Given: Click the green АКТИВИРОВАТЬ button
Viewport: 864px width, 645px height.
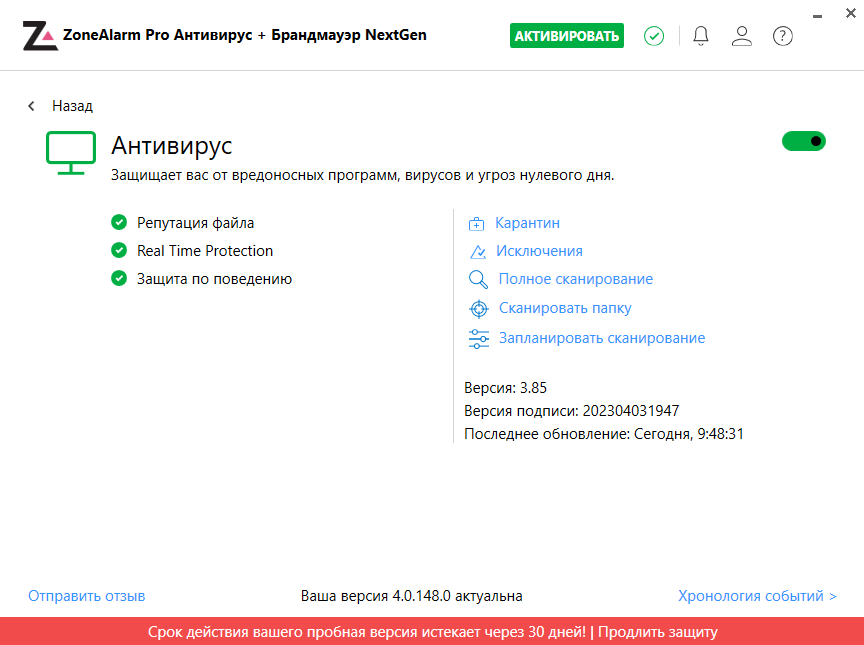Looking at the screenshot, I should [x=566, y=36].
